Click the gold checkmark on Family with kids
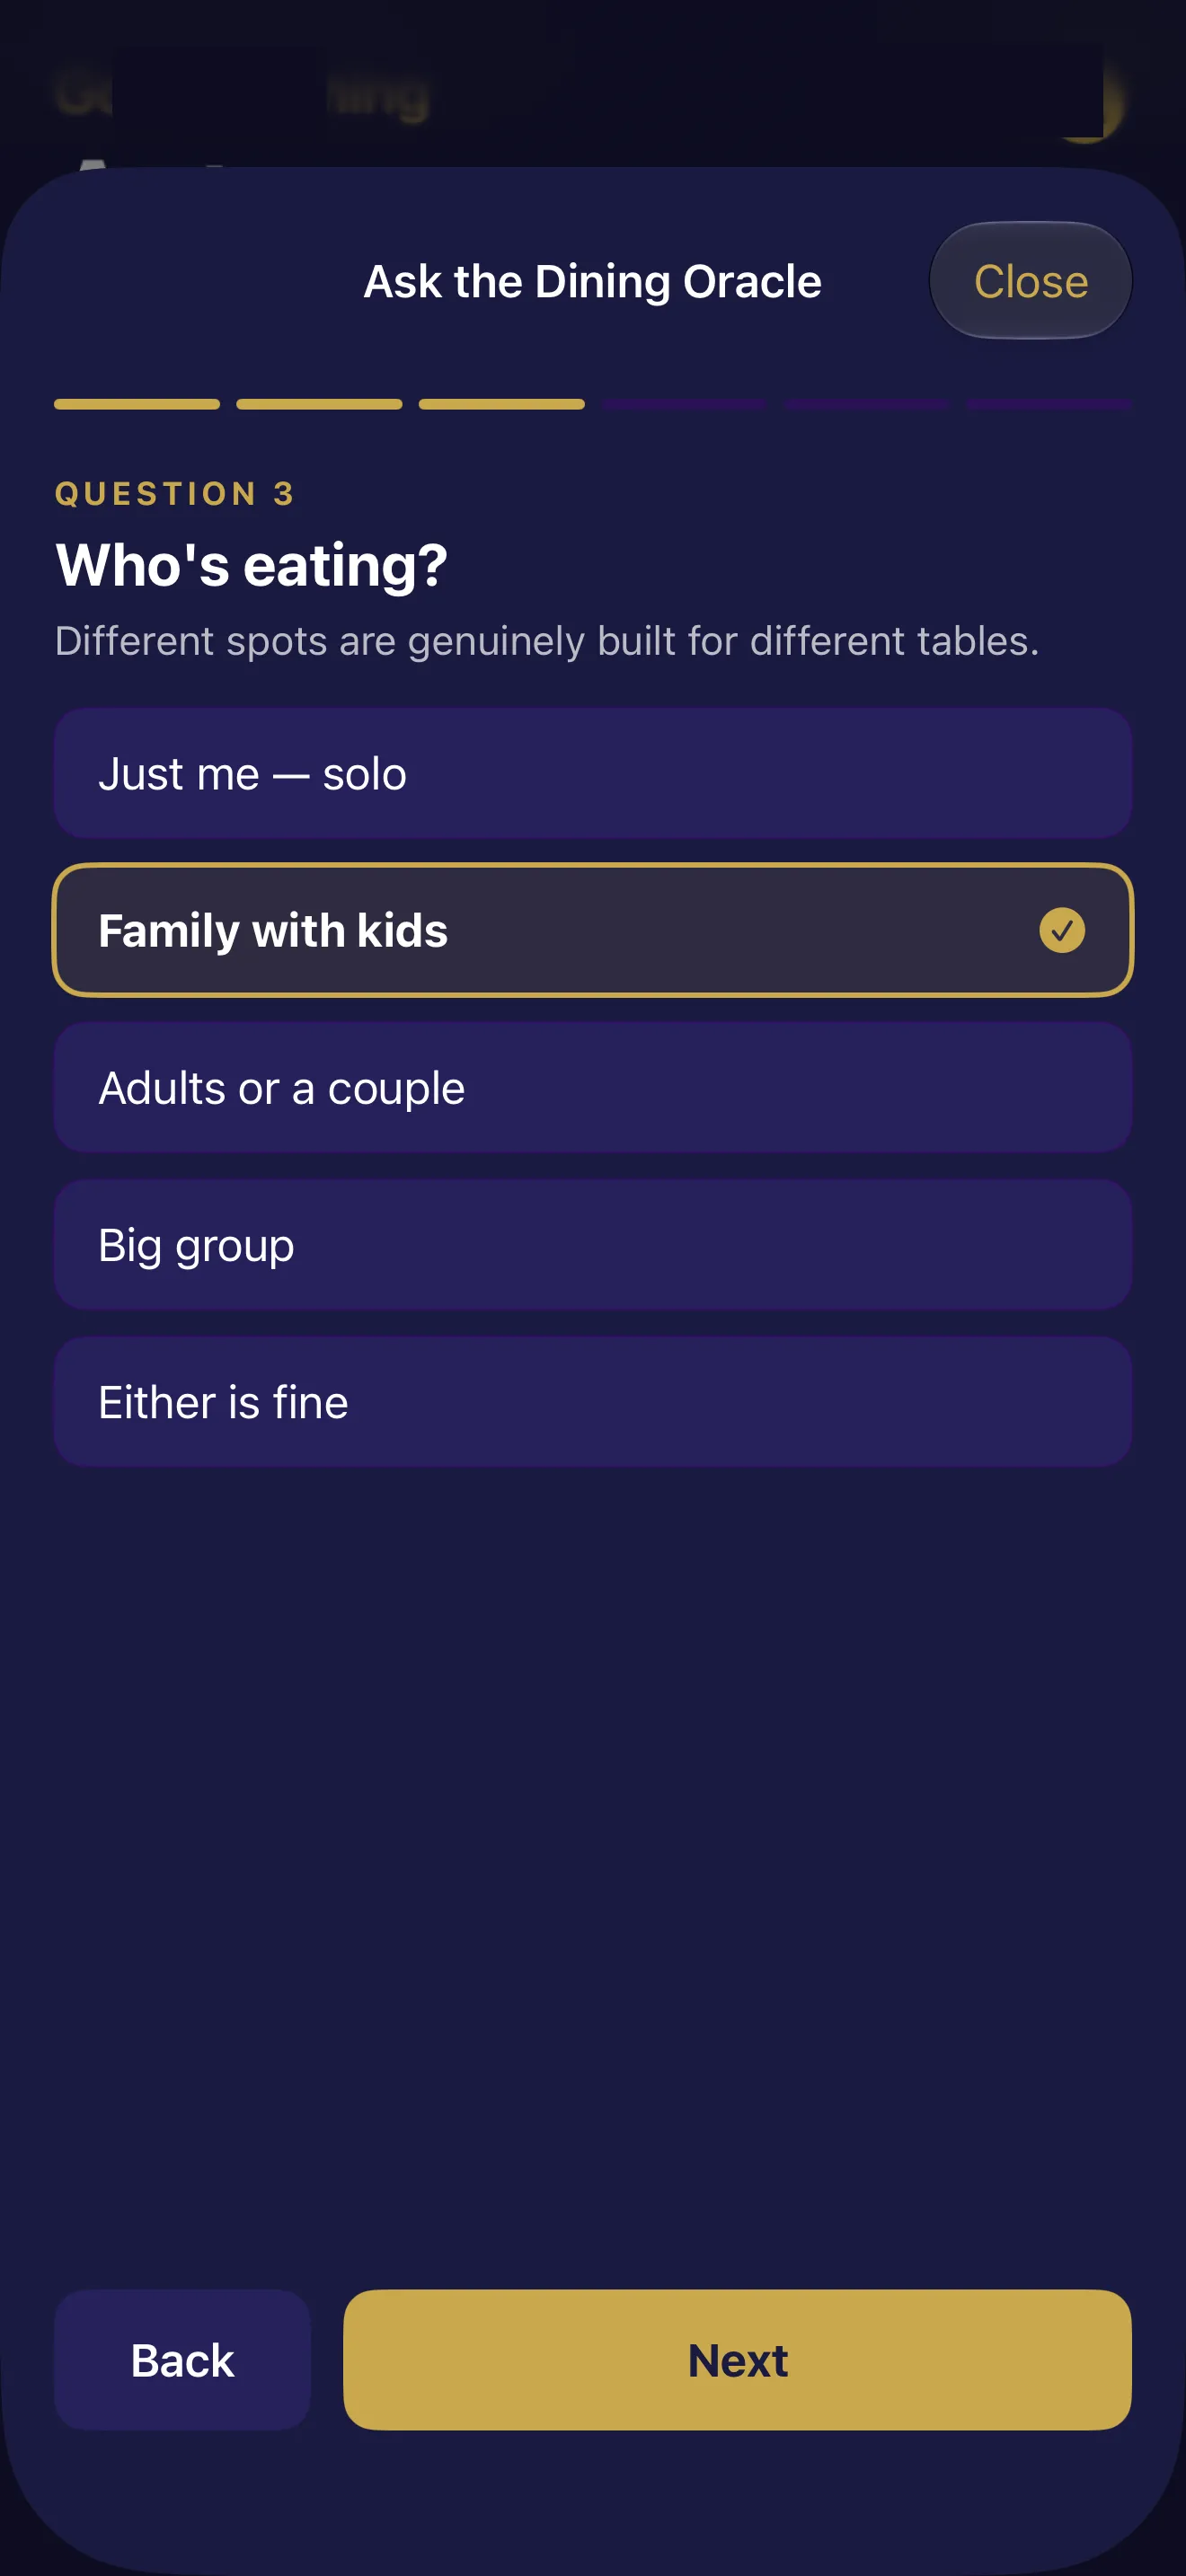This screenshot has width=1186, height=2576. coord(1061,930)
